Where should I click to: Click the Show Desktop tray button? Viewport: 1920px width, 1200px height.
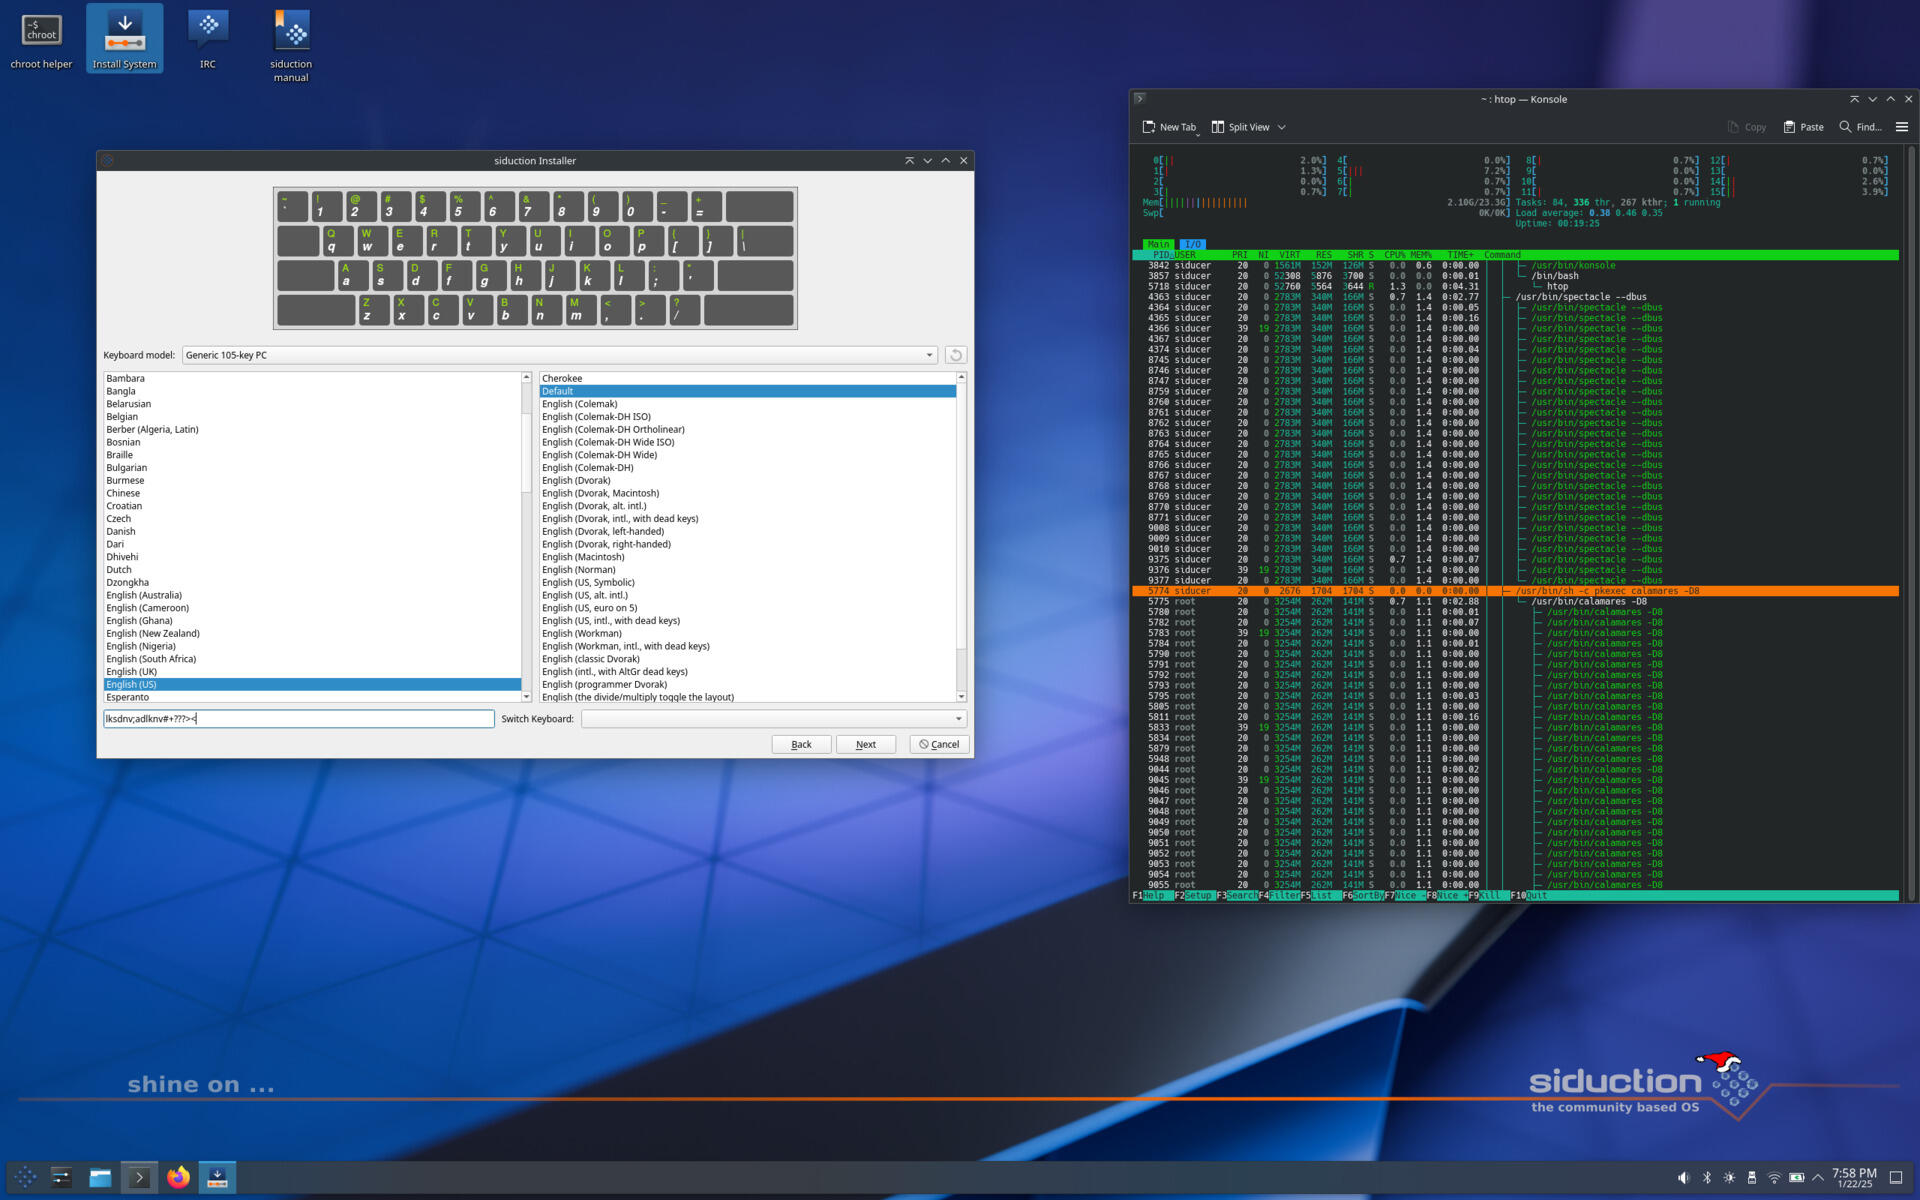(1895, 1178)
